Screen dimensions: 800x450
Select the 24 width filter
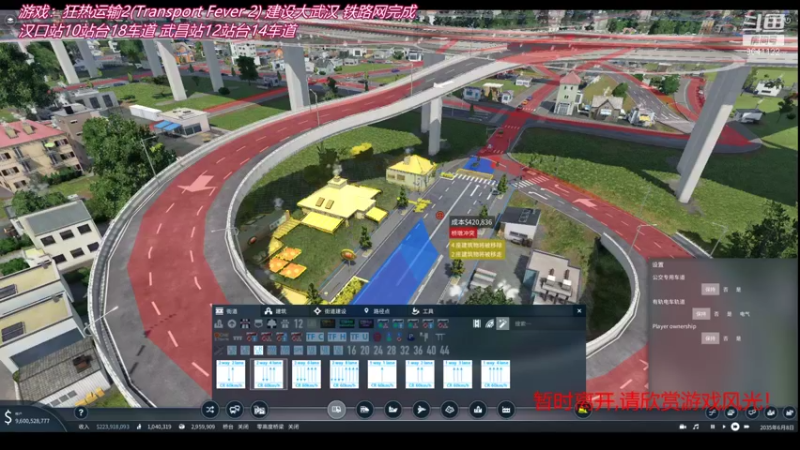378,351
